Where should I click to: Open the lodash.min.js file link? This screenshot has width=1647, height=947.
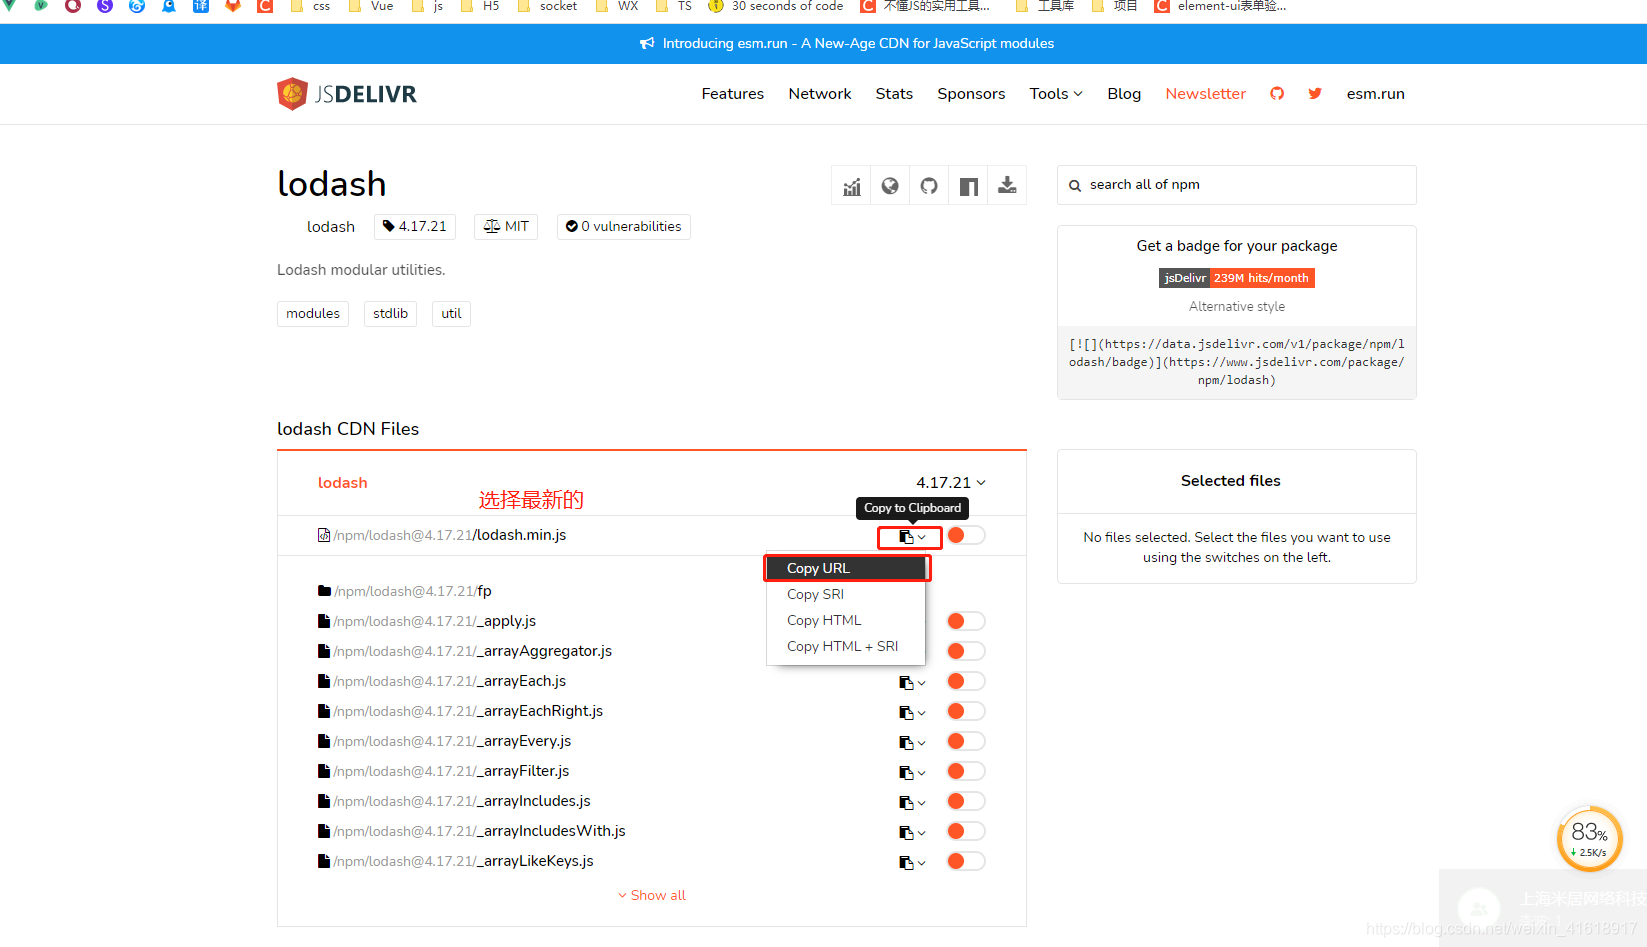coord(450,535)
